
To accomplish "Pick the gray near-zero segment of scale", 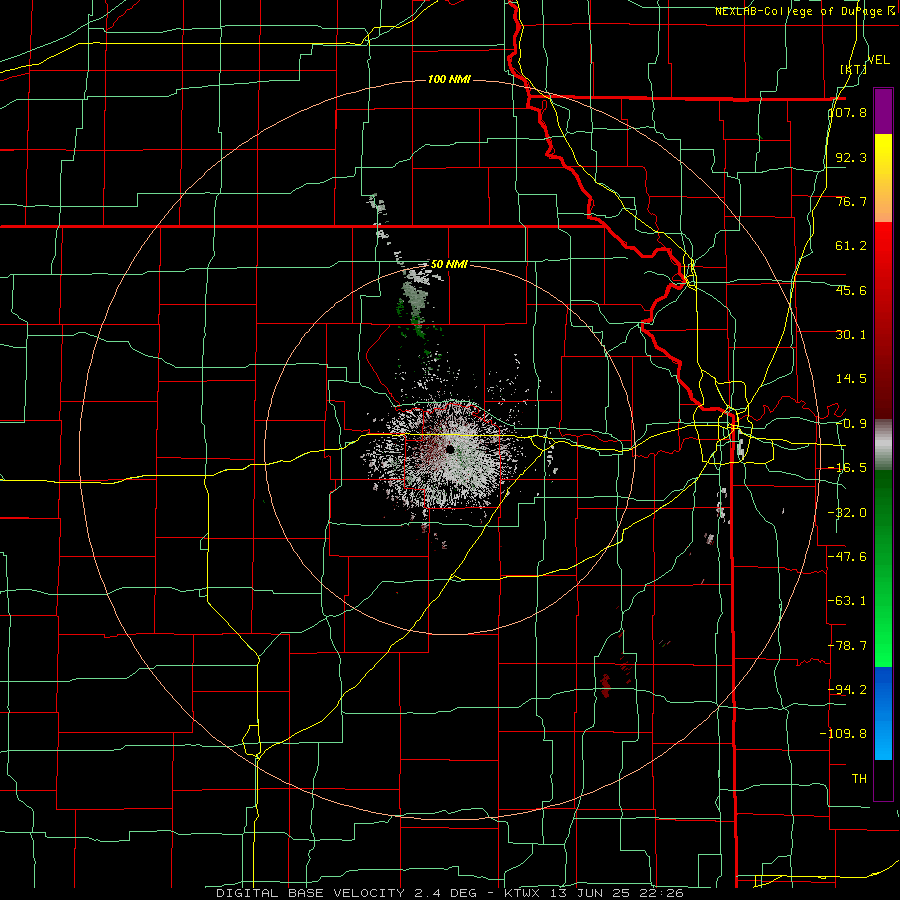I will click(883, 445).
